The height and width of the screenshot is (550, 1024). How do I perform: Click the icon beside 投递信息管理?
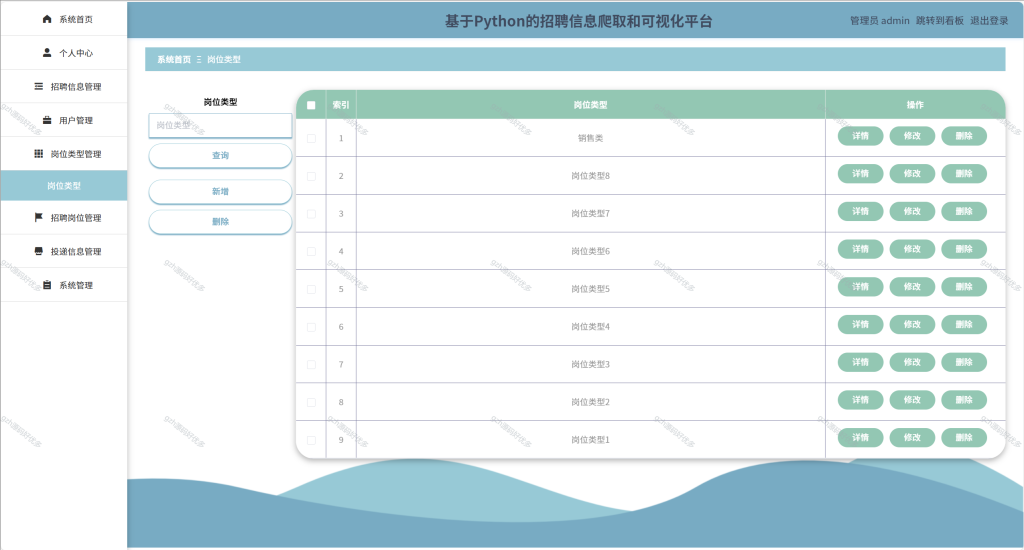pyautogui.click(x=39, y=251)
